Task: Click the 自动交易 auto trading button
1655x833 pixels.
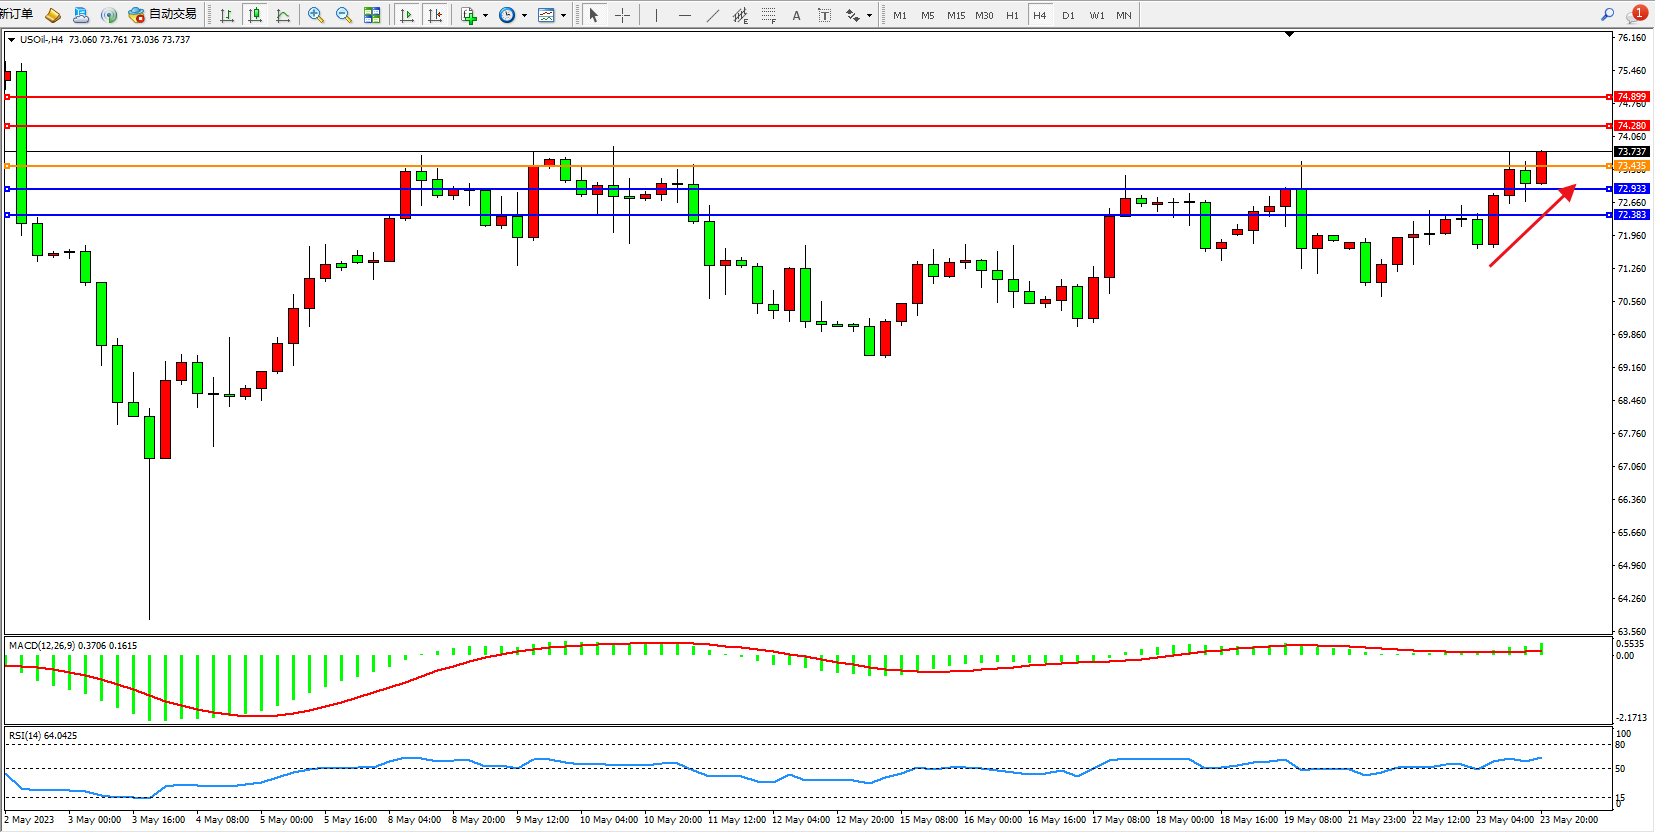Action: point(163,15)
